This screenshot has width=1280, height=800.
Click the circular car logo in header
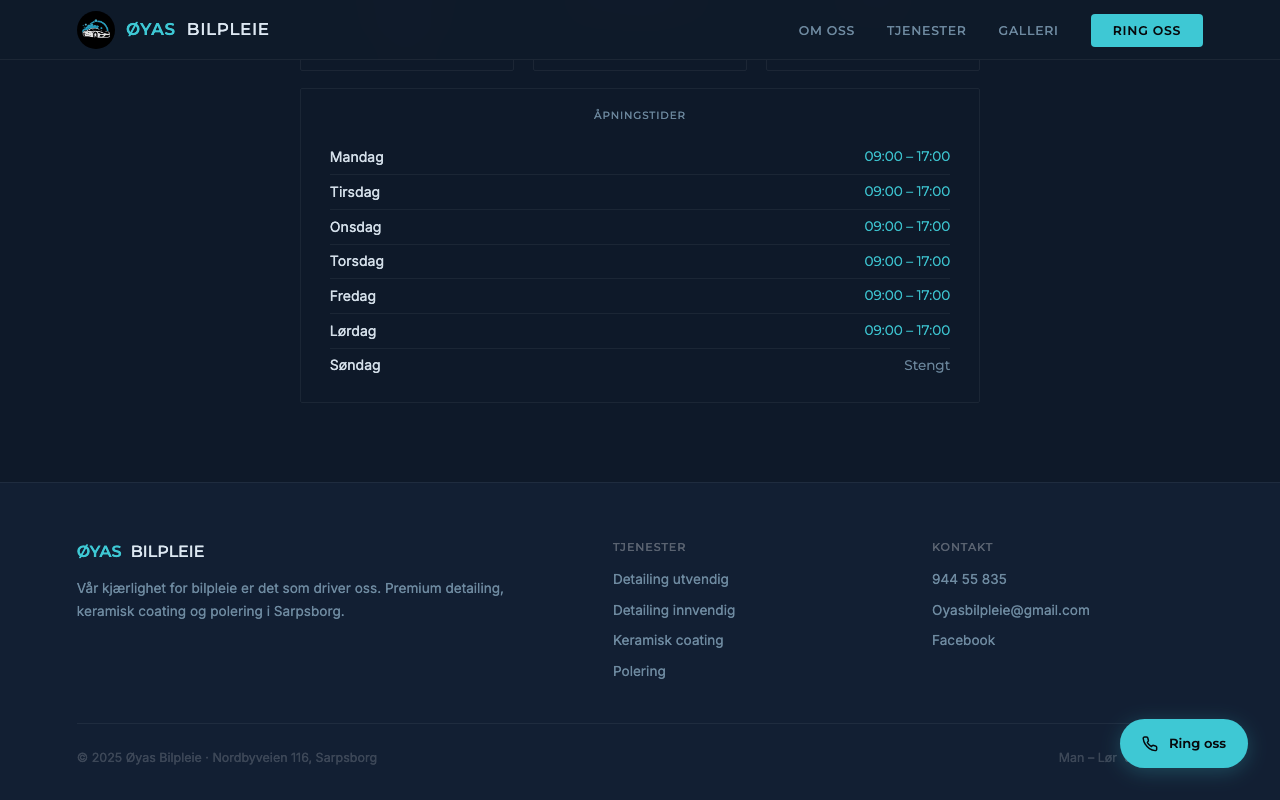point(96,30)
